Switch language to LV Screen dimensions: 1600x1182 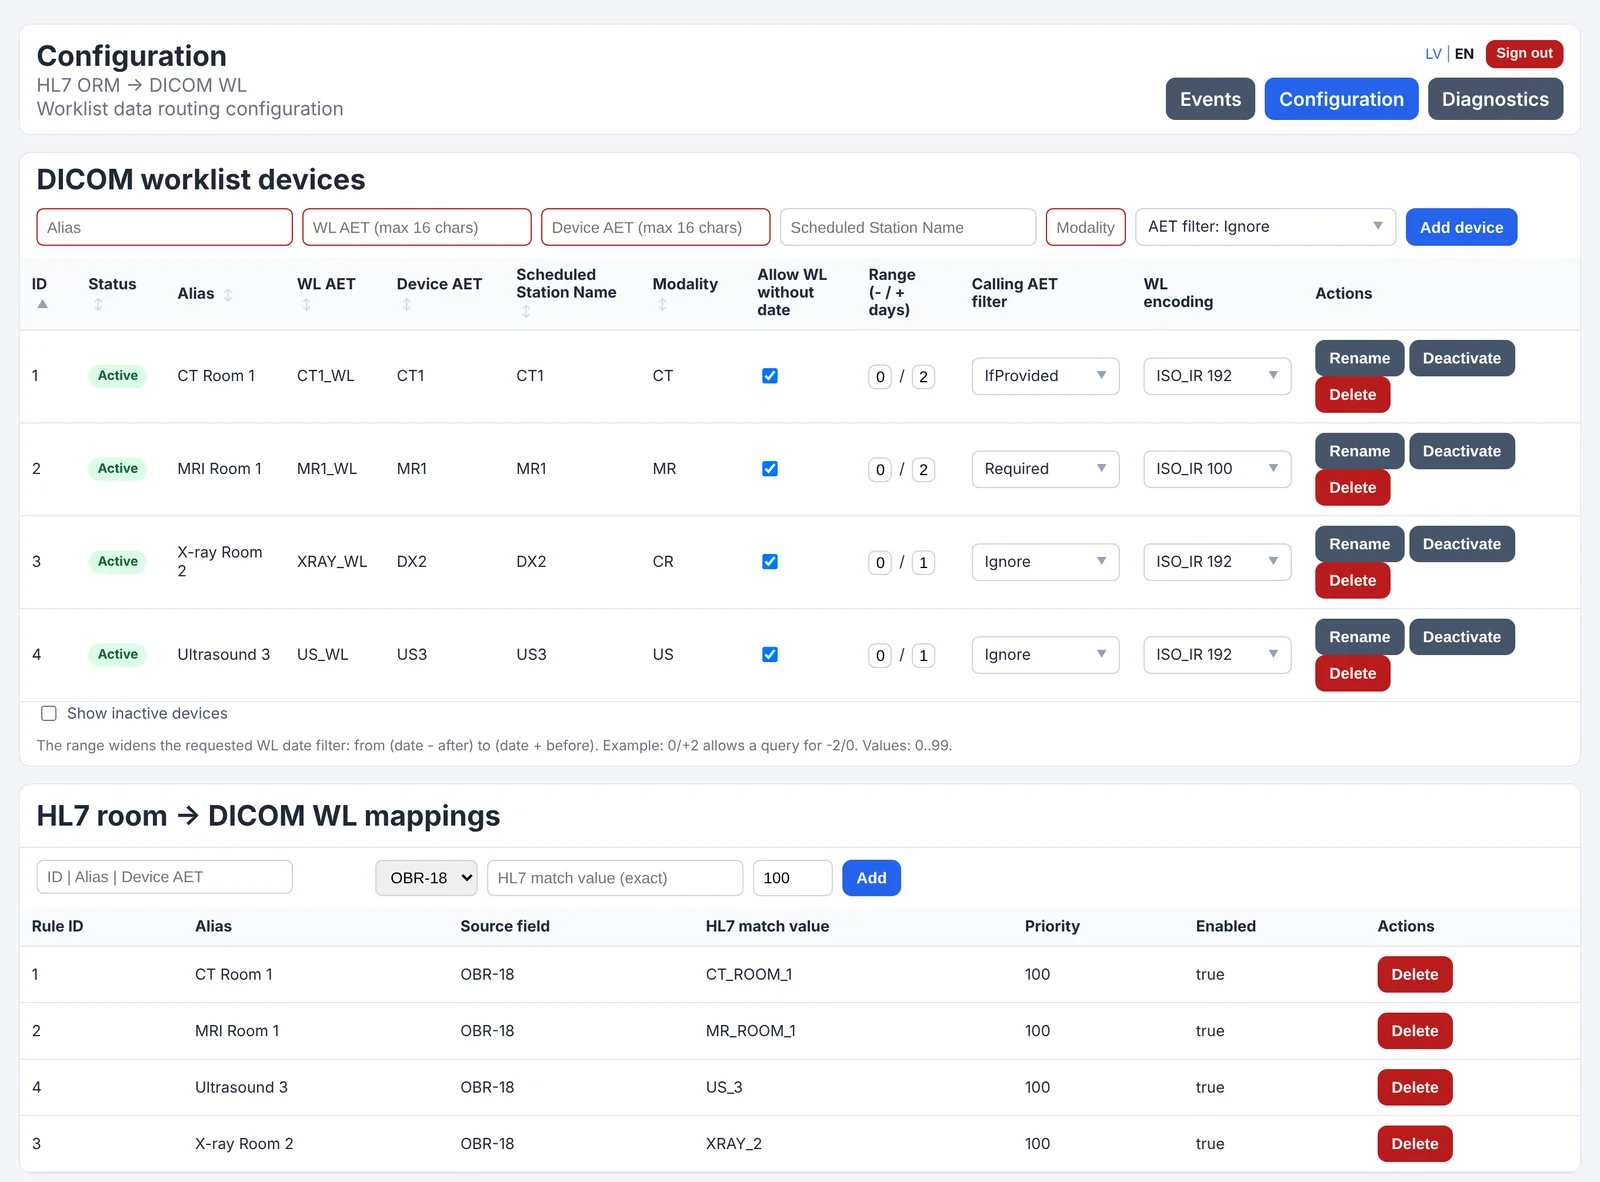click(x=1433, y=54)
